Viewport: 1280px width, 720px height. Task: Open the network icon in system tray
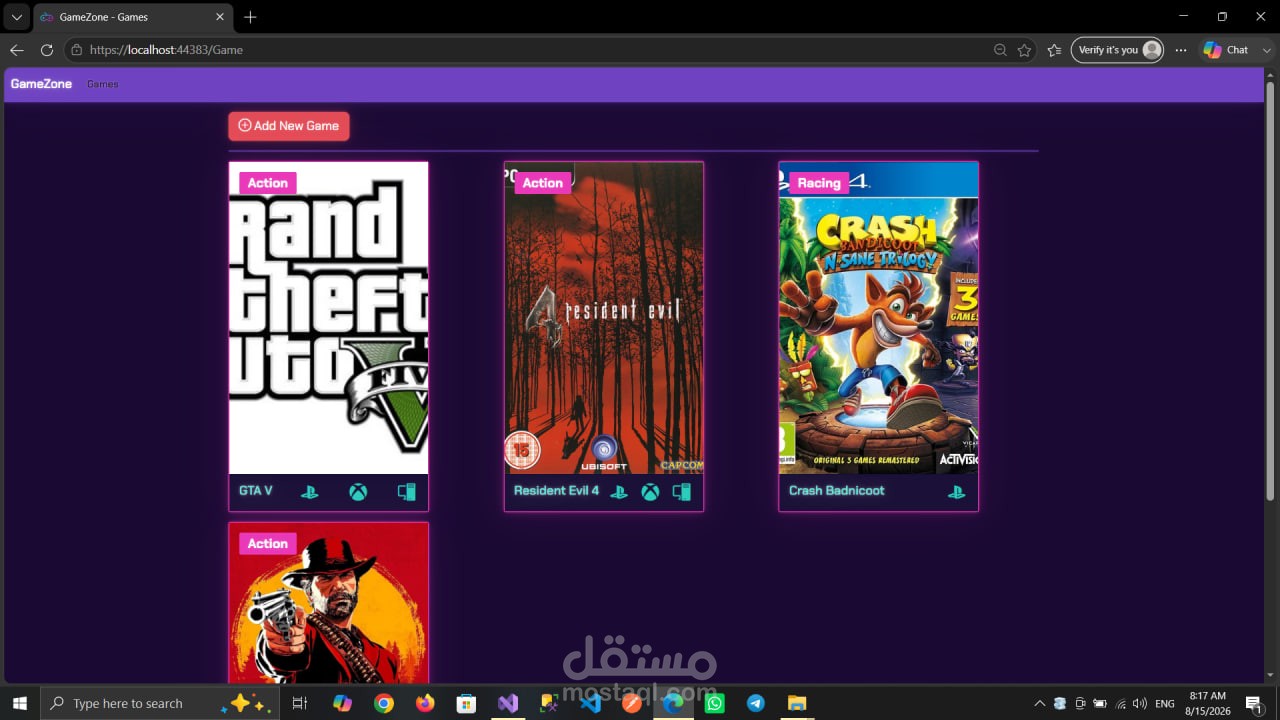1121,704
